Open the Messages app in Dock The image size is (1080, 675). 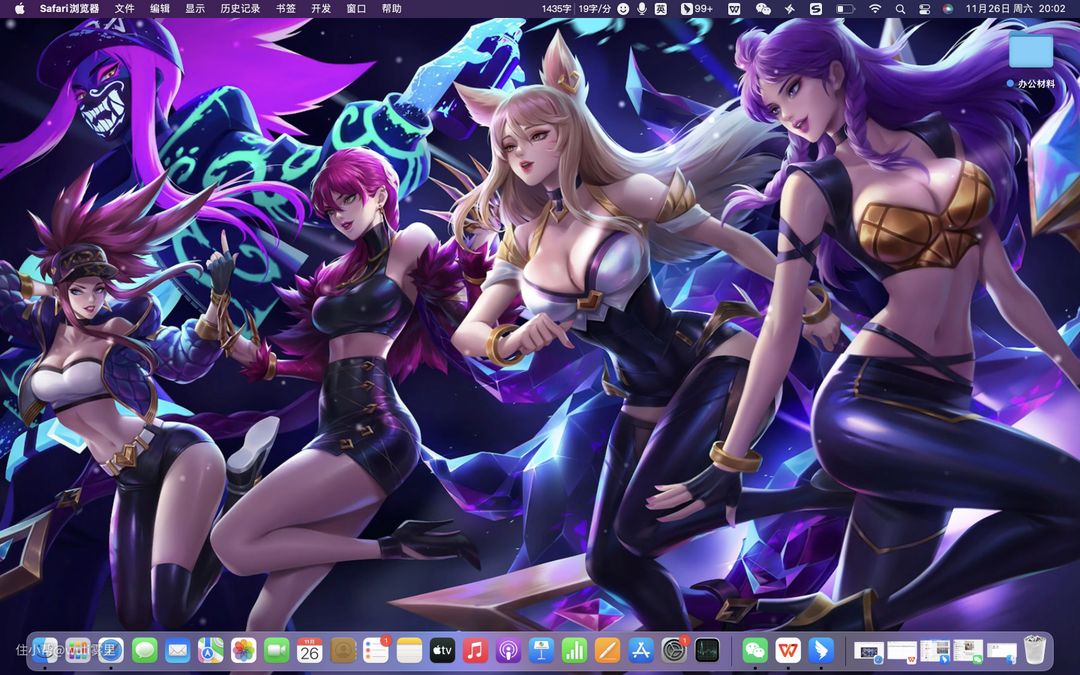[145, 650]
